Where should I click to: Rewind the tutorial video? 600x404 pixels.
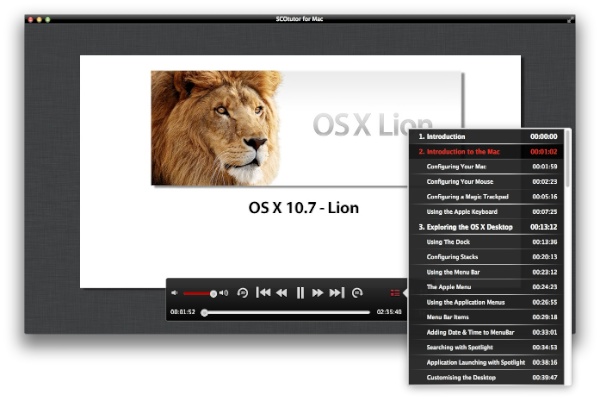pos(282,293)
